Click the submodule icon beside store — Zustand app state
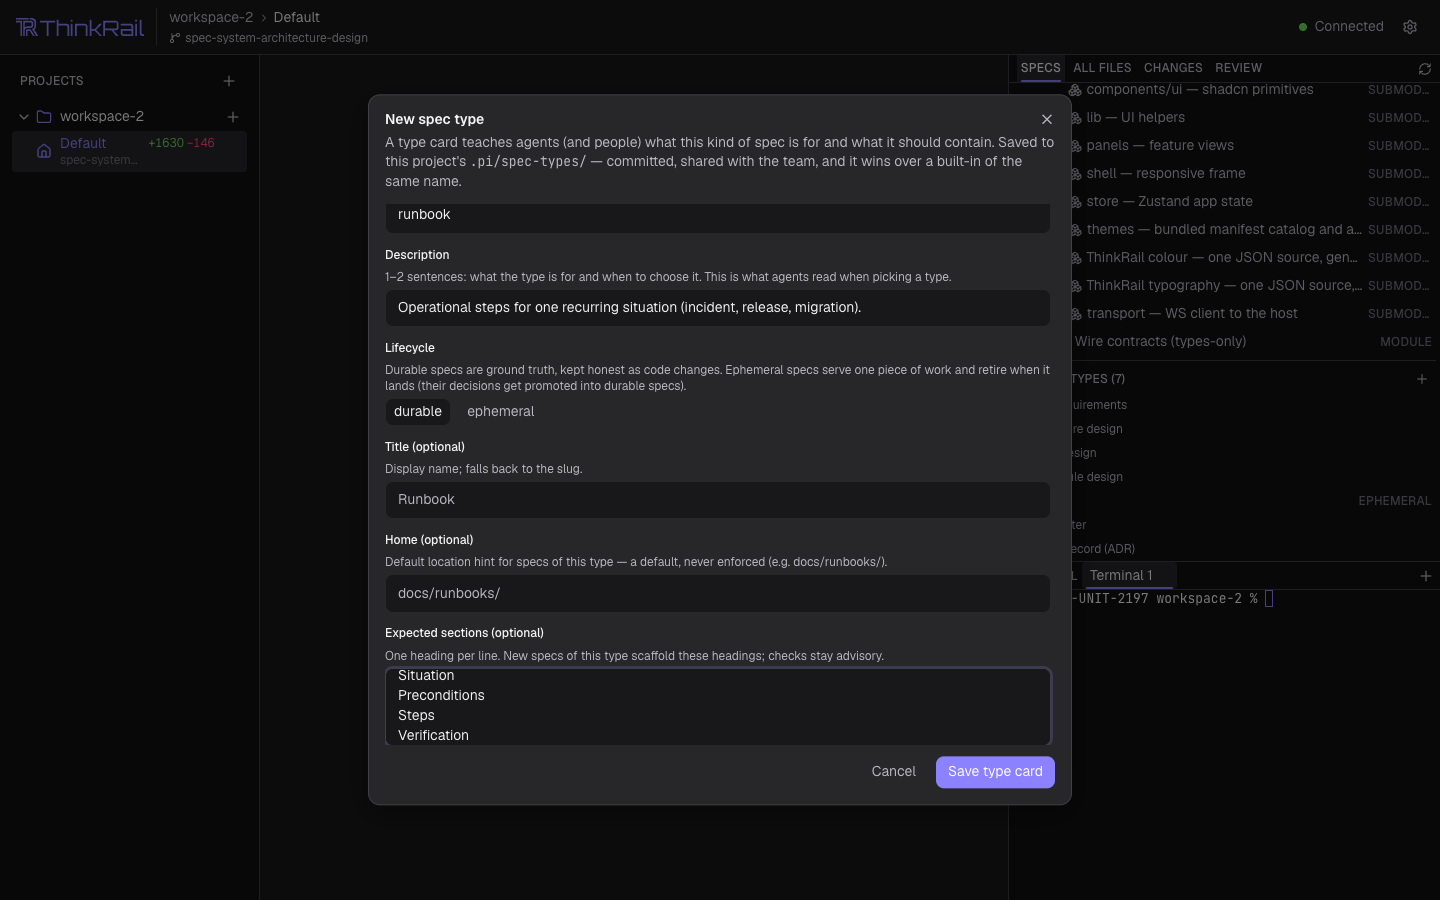Image resolution: width=1440 pixels, height=900 pixels. (1076, 202)
